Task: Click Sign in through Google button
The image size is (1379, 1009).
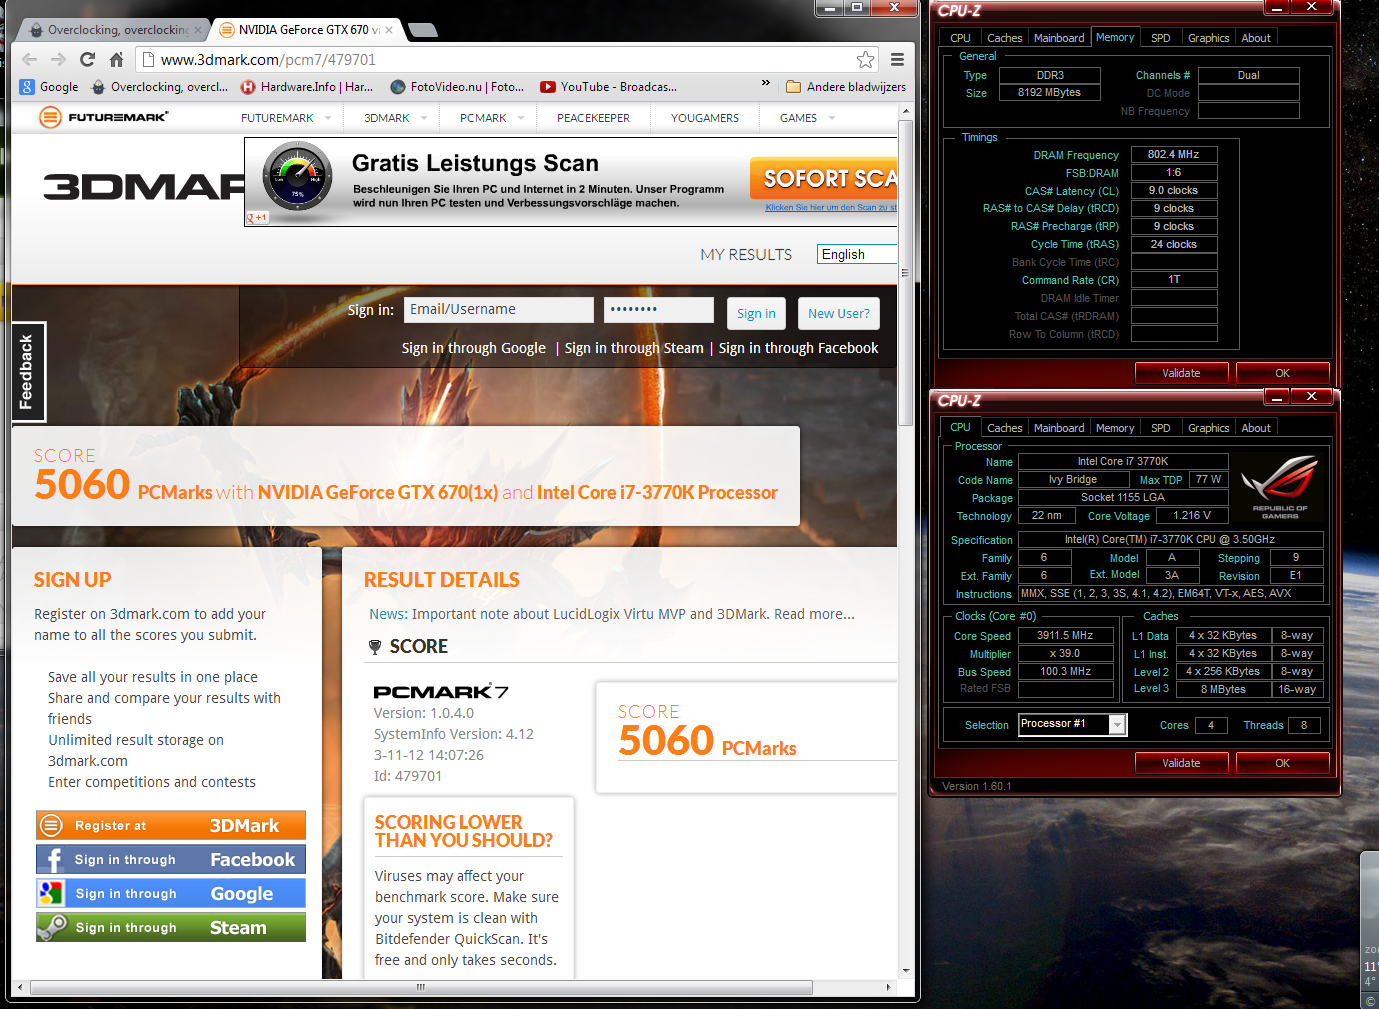Action: coord(171,894)
